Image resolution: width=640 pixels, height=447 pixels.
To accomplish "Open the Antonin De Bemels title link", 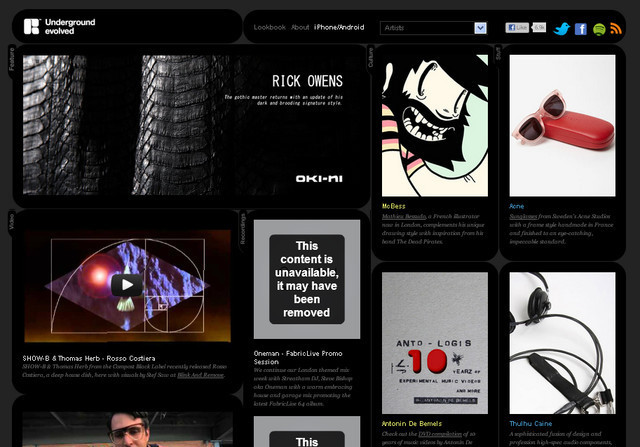I will [x=411, y=423].
